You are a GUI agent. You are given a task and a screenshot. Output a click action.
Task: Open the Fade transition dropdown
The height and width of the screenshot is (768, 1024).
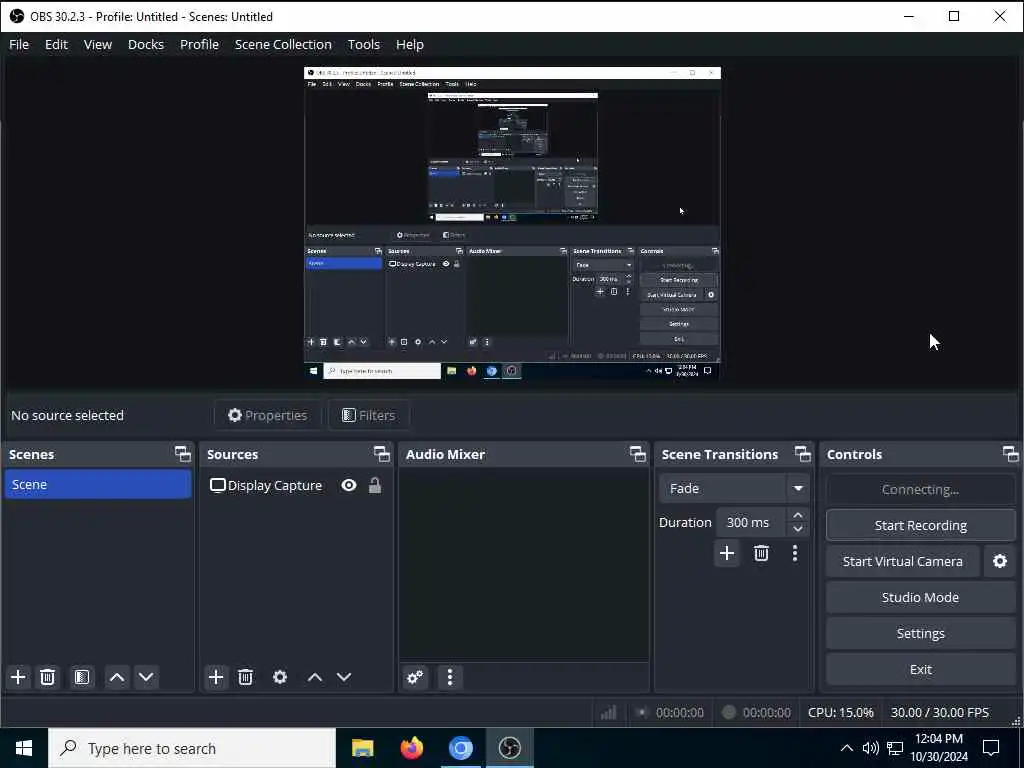pyautogui.click(x=798, y=488)
